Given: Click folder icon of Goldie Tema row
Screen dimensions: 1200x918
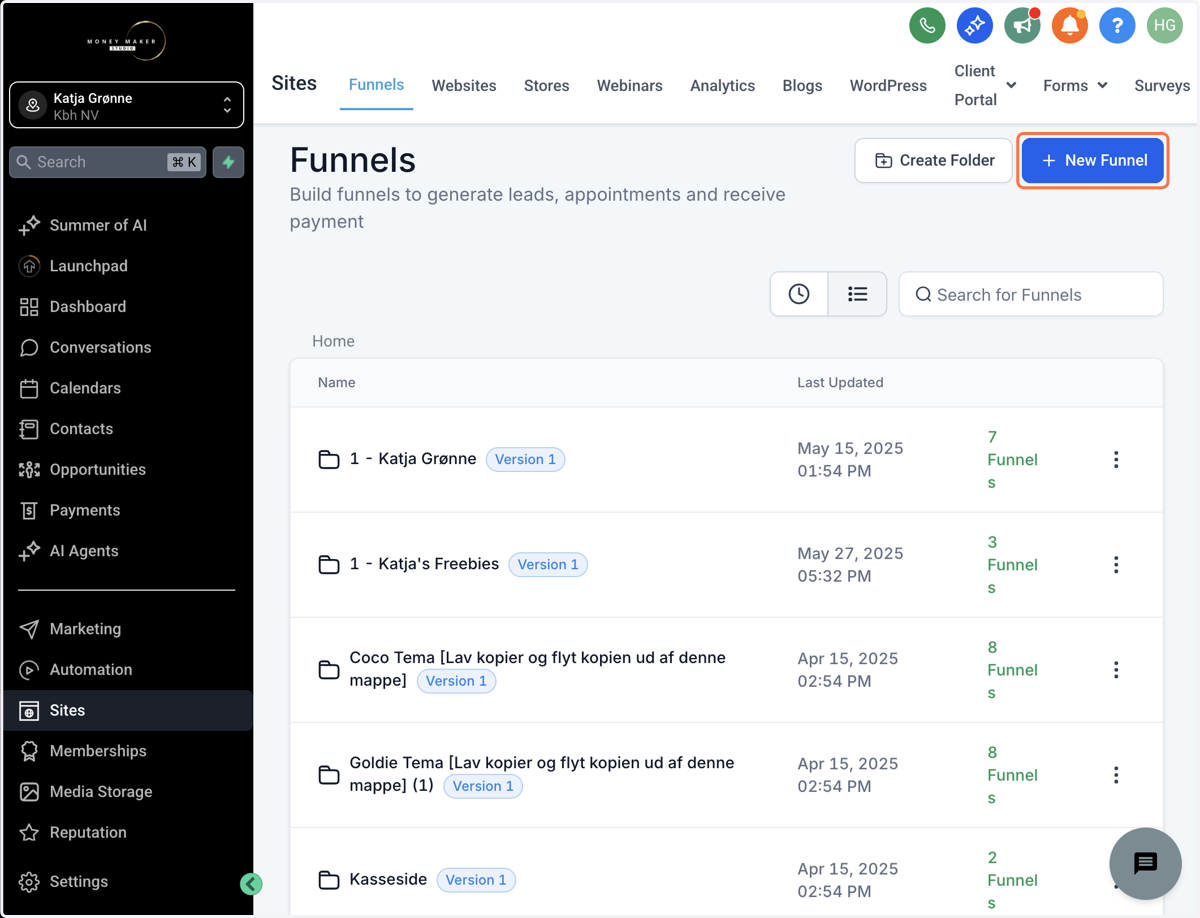Looking at the screenshot, I should tap(329, 775).
